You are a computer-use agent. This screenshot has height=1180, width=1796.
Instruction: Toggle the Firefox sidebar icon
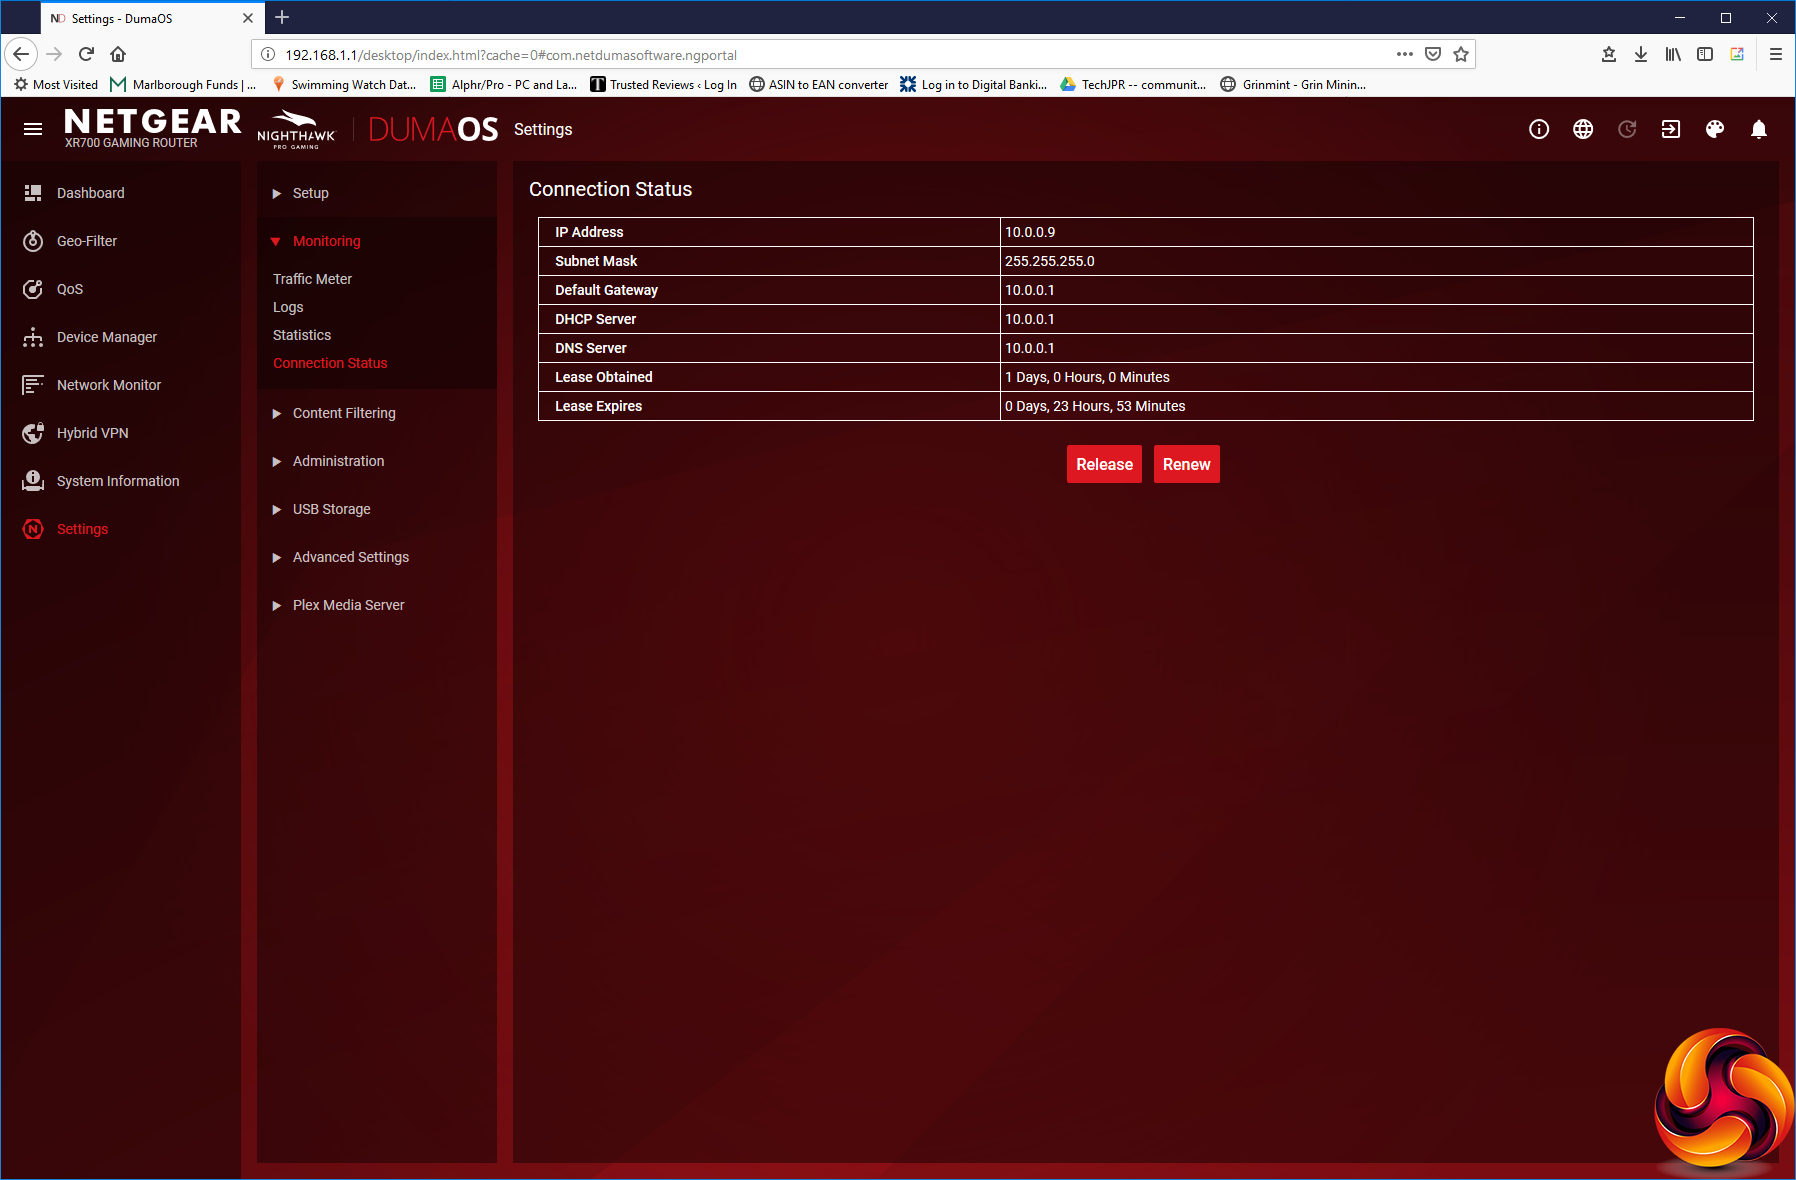tap(1705, 54)
